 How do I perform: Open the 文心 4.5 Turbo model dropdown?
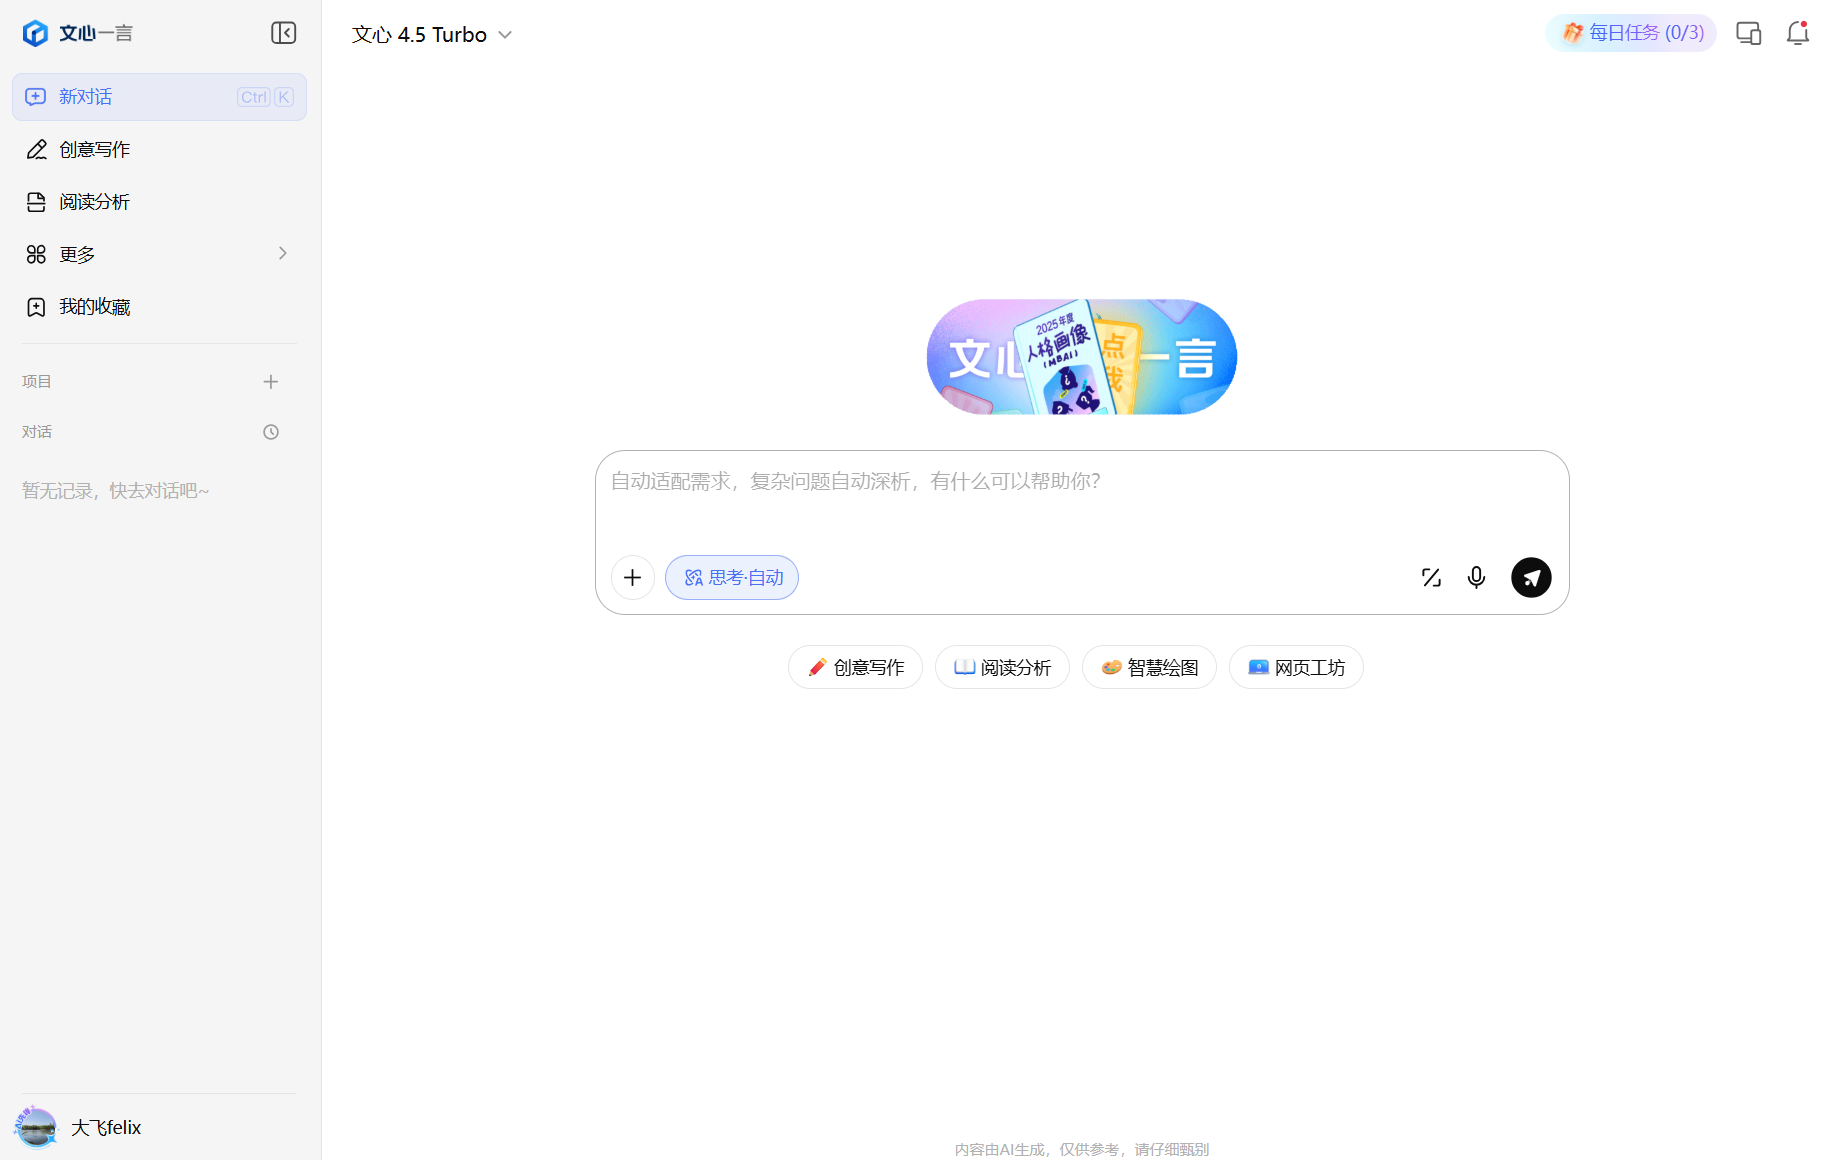coord(432,34)
